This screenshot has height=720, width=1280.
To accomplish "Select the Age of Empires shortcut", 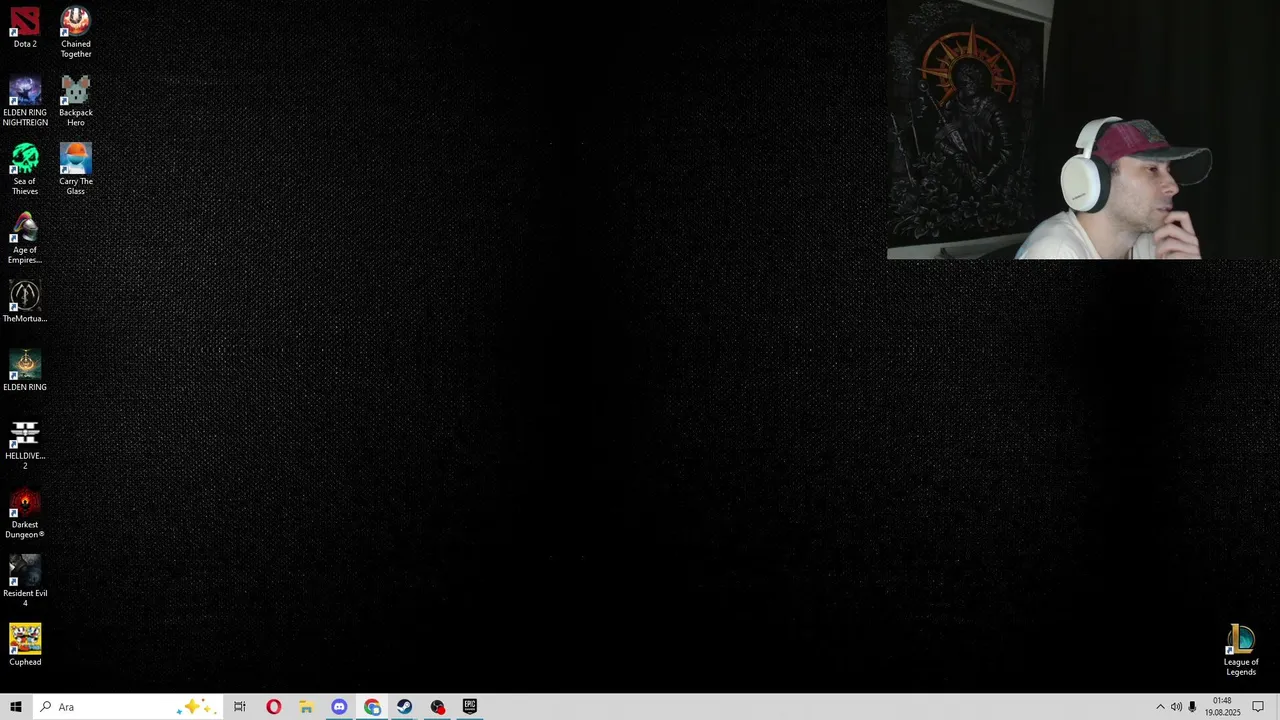I will coord(25,239).
